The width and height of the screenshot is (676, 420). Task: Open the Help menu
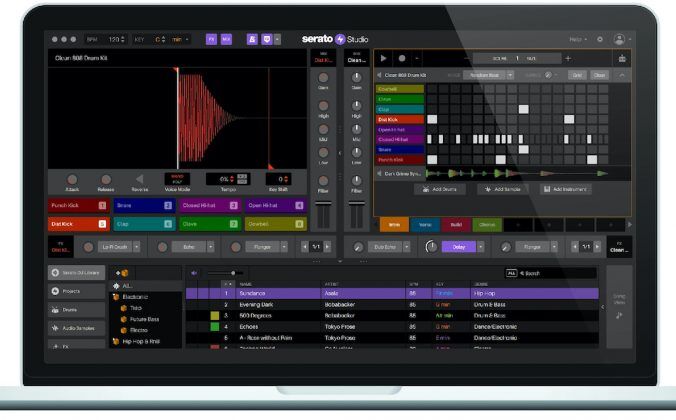click(x=578, y=39)
